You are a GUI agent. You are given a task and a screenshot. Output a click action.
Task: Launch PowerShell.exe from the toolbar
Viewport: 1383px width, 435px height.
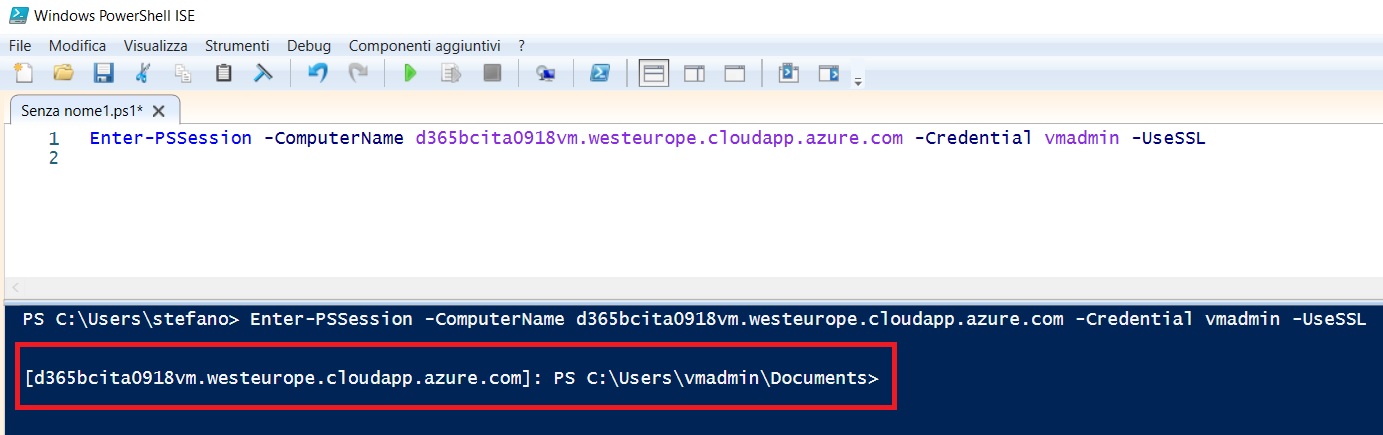click(x=599, y=73)
